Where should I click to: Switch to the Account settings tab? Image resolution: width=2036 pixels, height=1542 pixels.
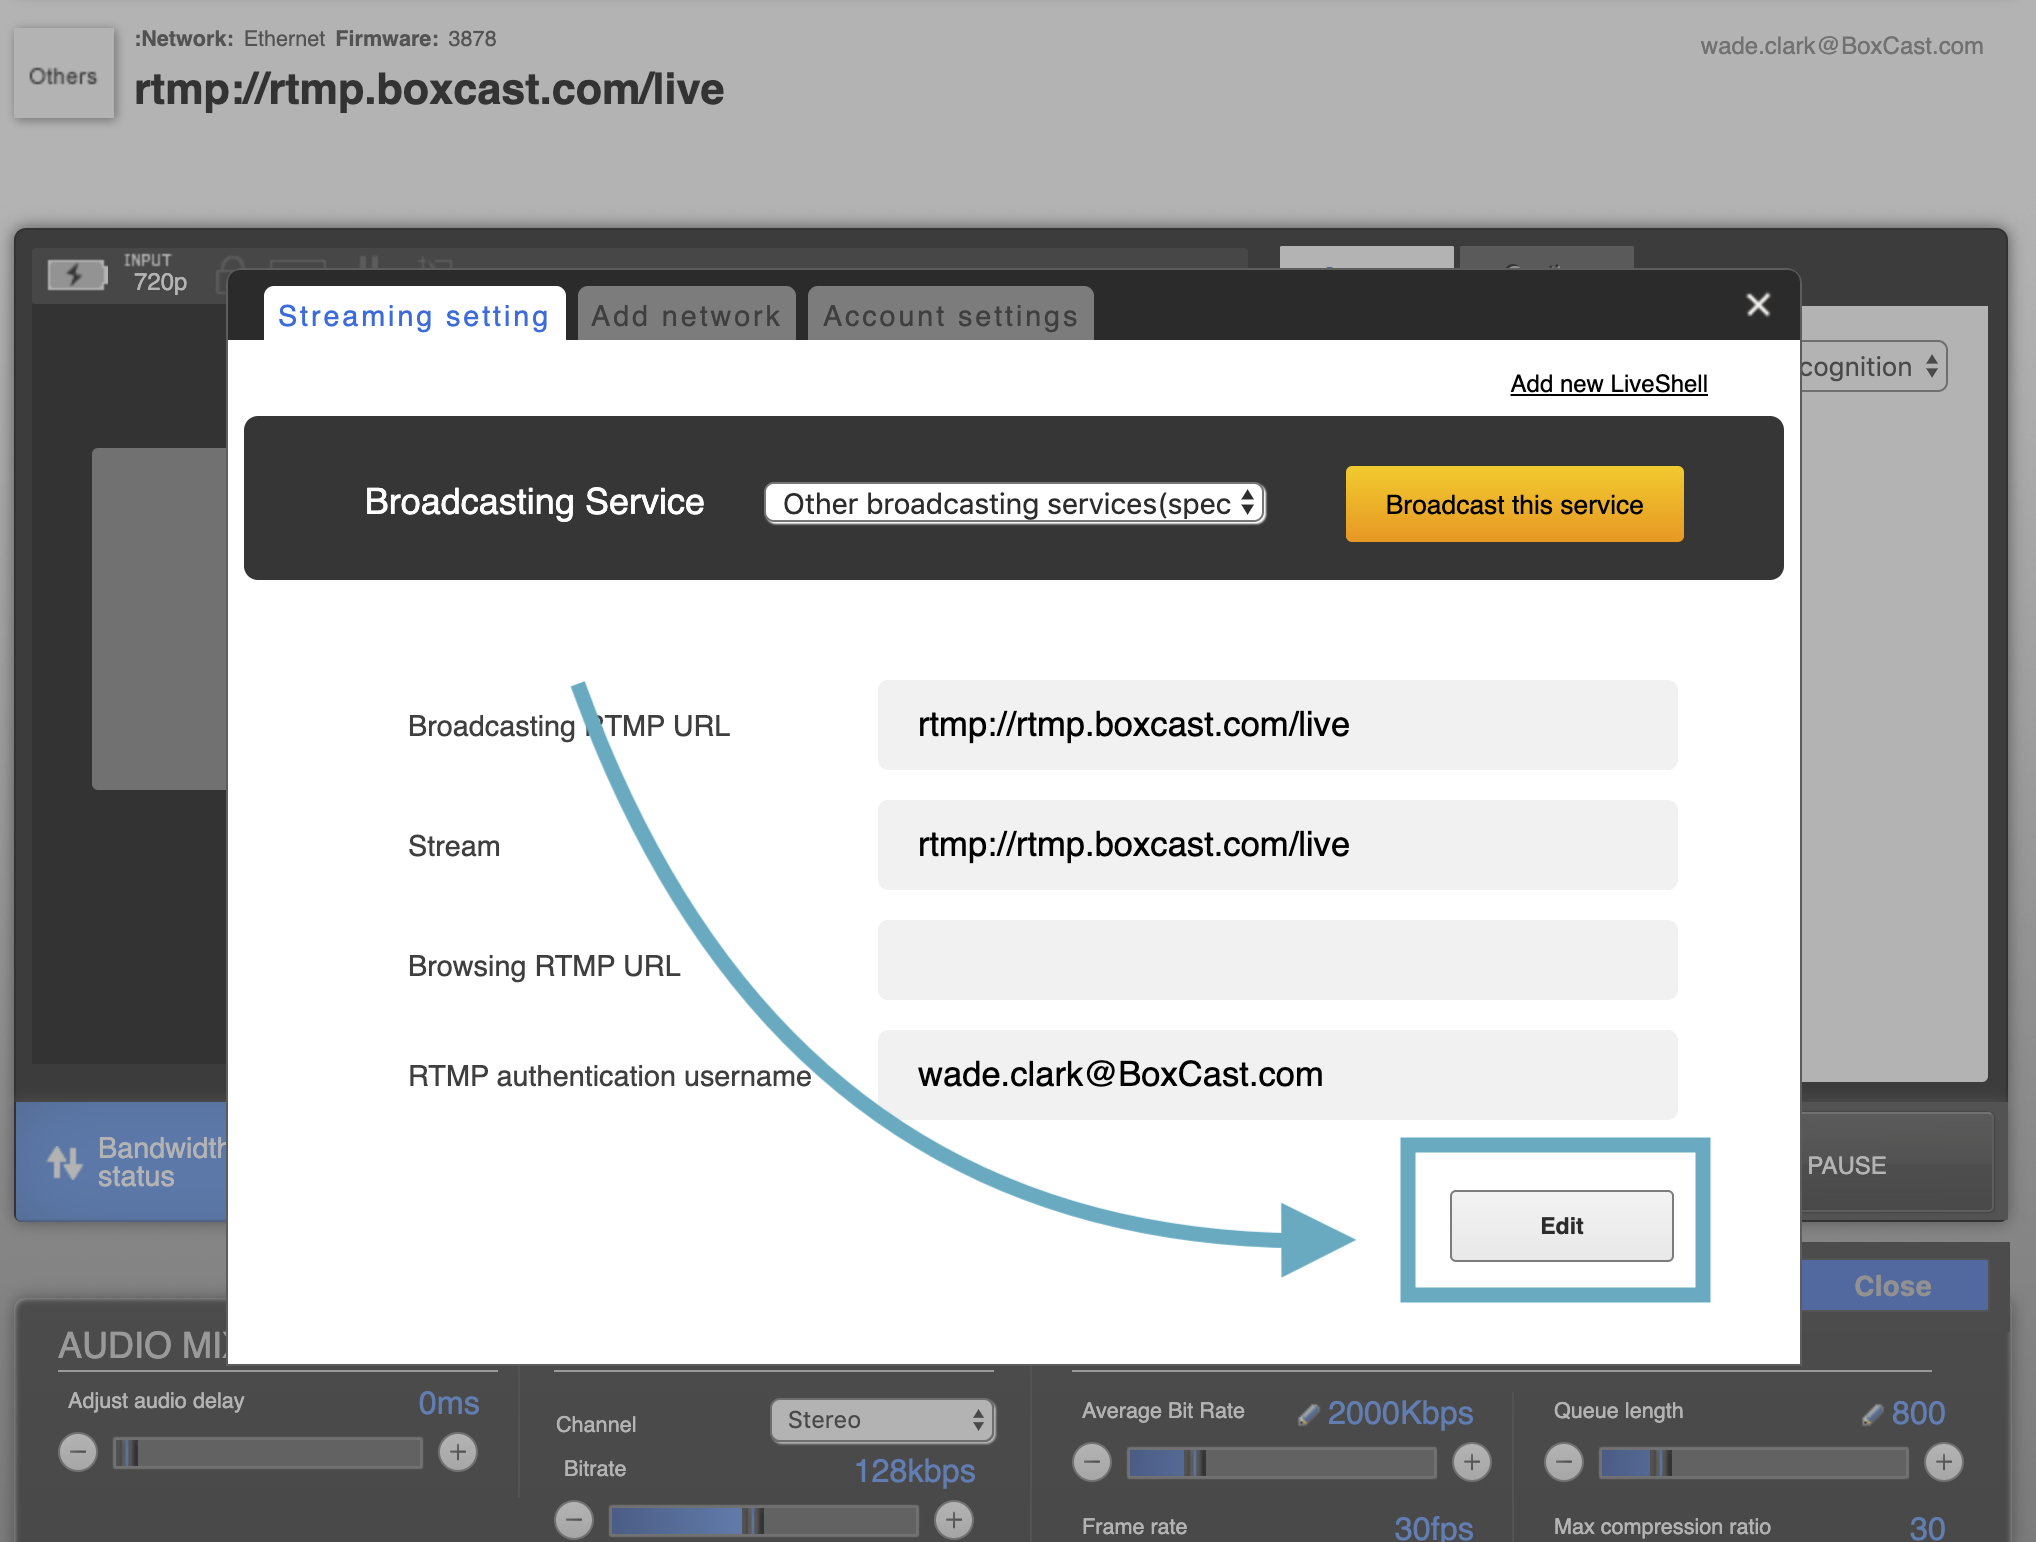(950, 316)
